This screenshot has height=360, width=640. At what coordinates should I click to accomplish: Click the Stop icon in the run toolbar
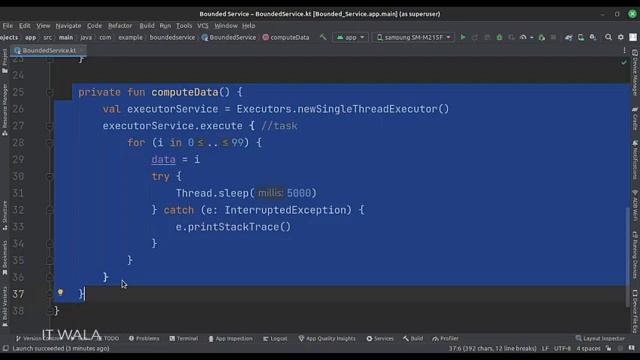[x=553, y=37]
